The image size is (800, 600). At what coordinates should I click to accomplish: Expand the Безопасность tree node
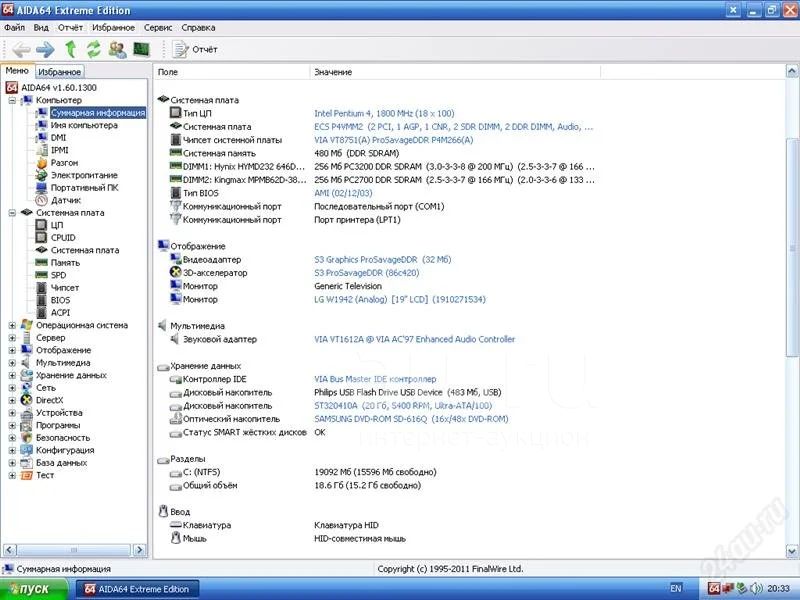coord(12,438)
